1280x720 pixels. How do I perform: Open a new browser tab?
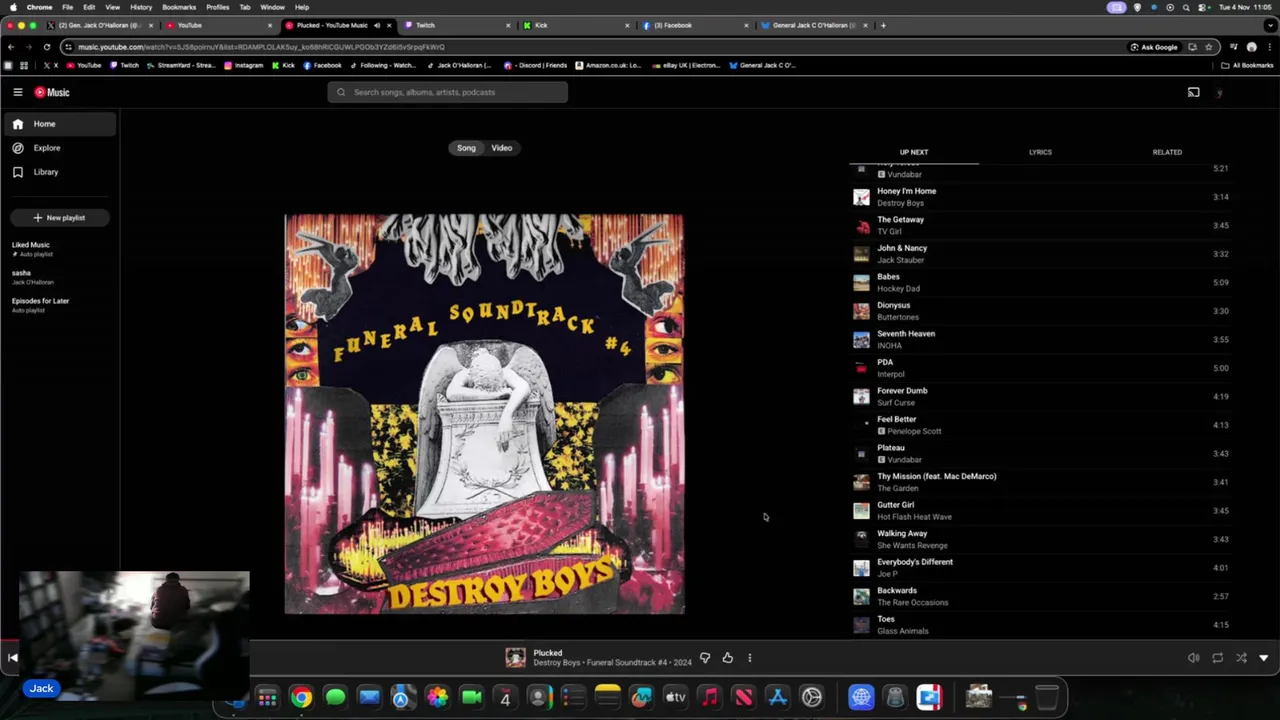883,25
